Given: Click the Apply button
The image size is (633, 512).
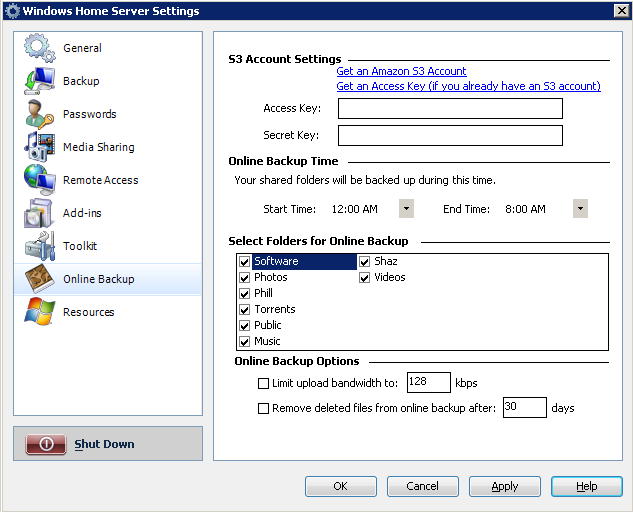Looking at the screenshot, I should [505, 486].
